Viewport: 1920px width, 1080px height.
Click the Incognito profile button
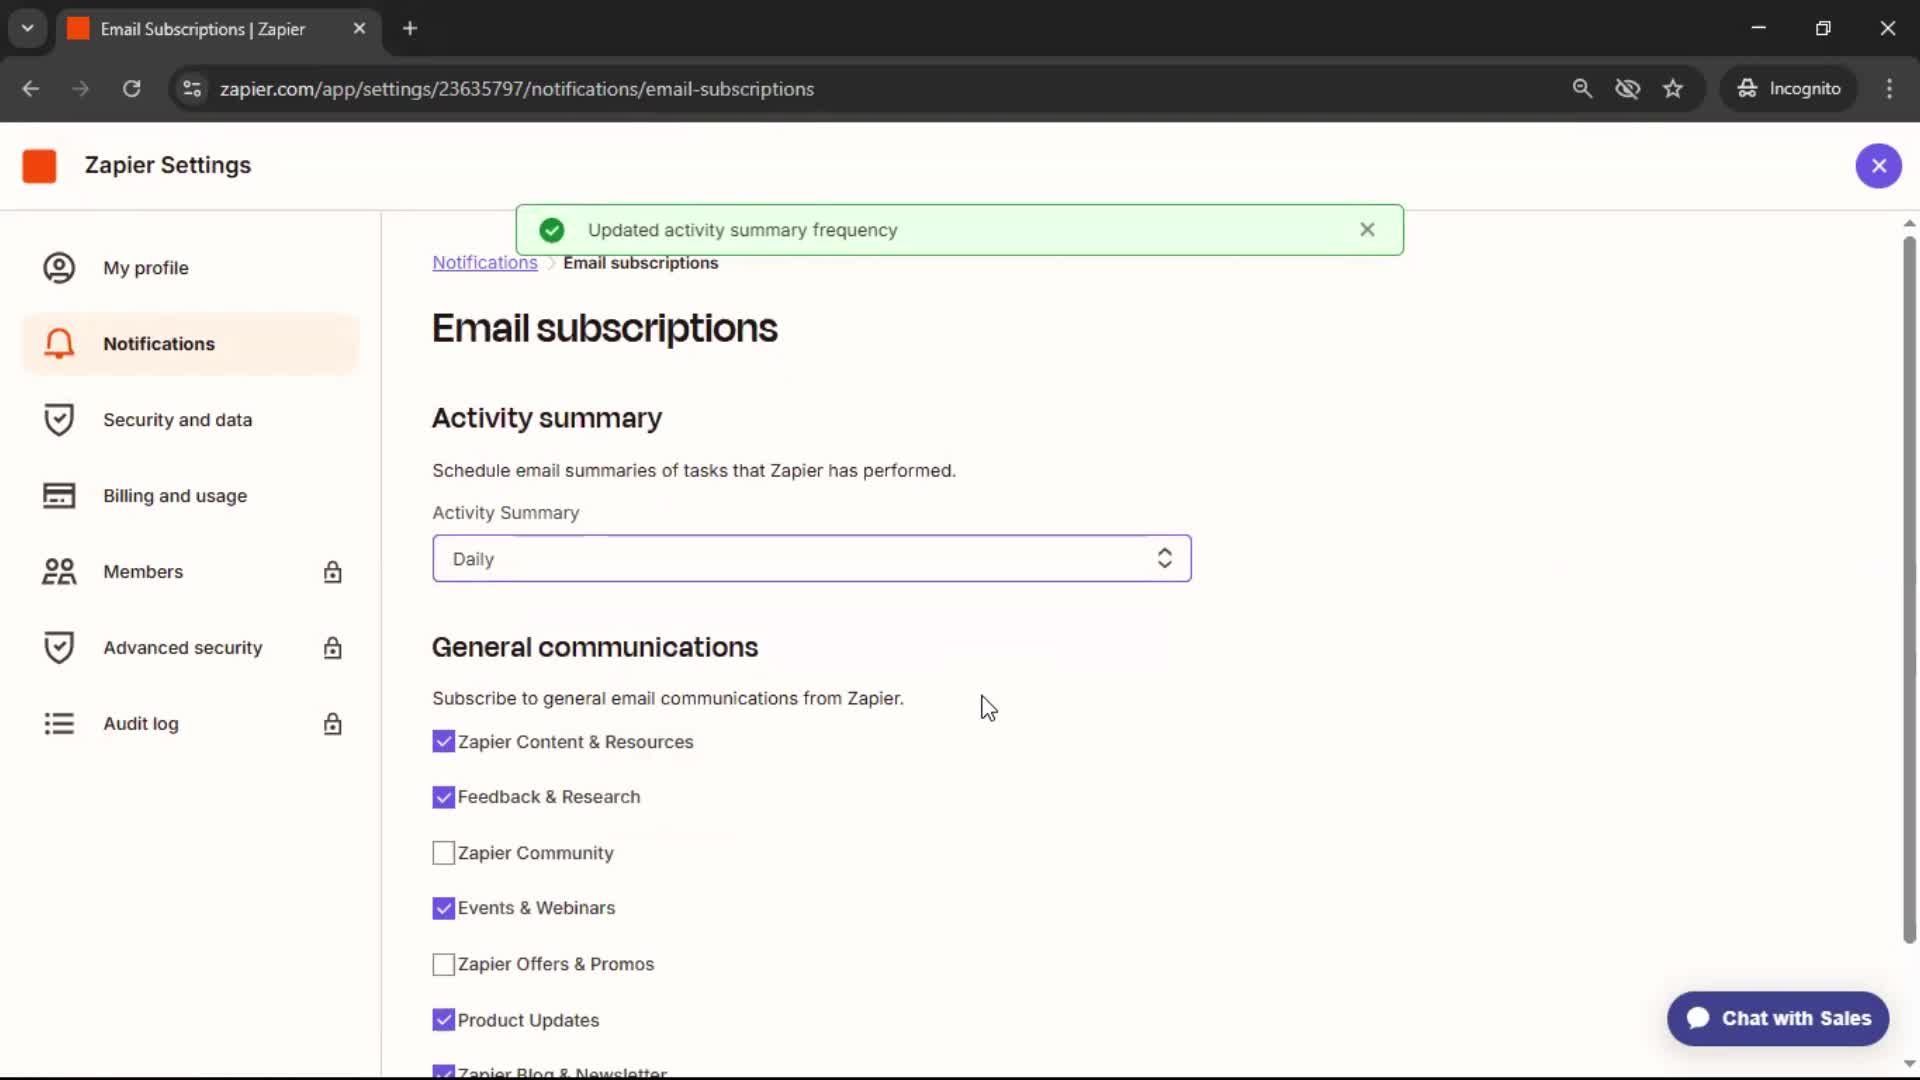coord(1790,89)
